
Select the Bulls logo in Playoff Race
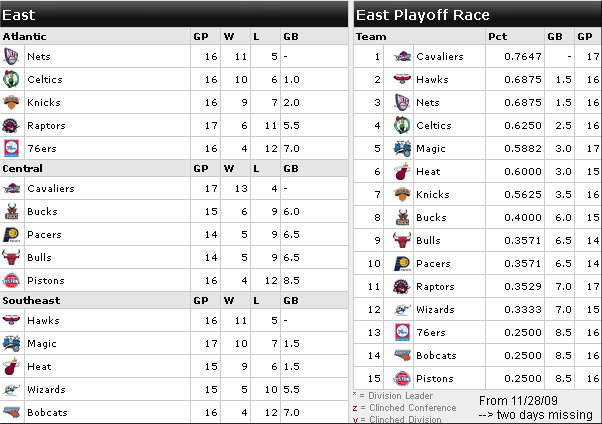(x=402, y=241)
